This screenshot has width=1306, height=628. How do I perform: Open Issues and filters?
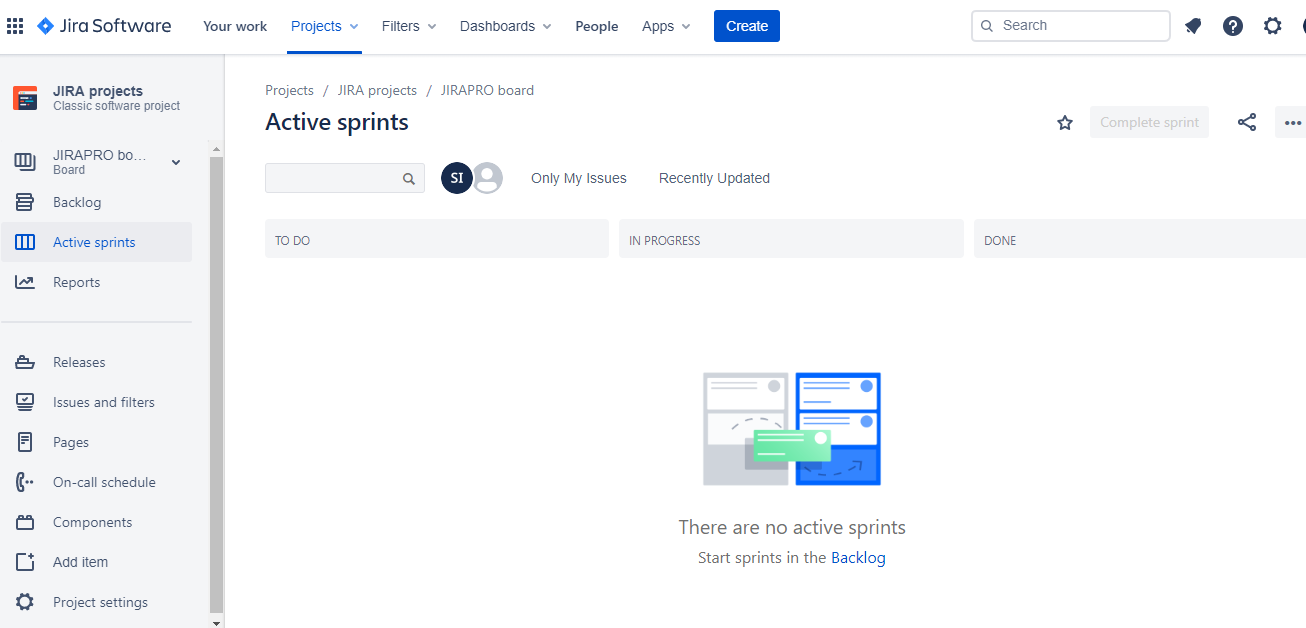tap(103, 401)
